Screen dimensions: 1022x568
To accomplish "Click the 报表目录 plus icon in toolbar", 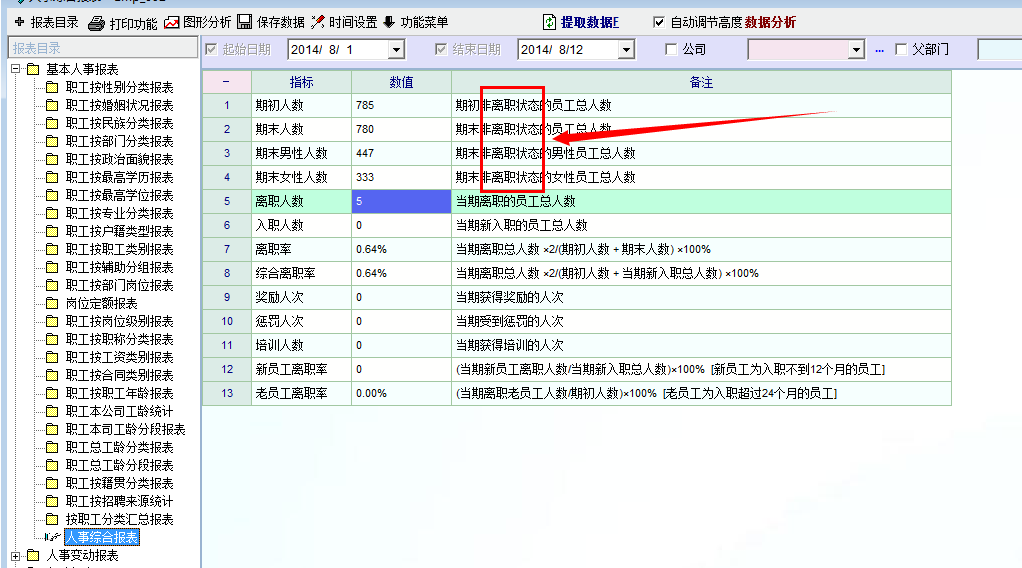I will 19,22.
